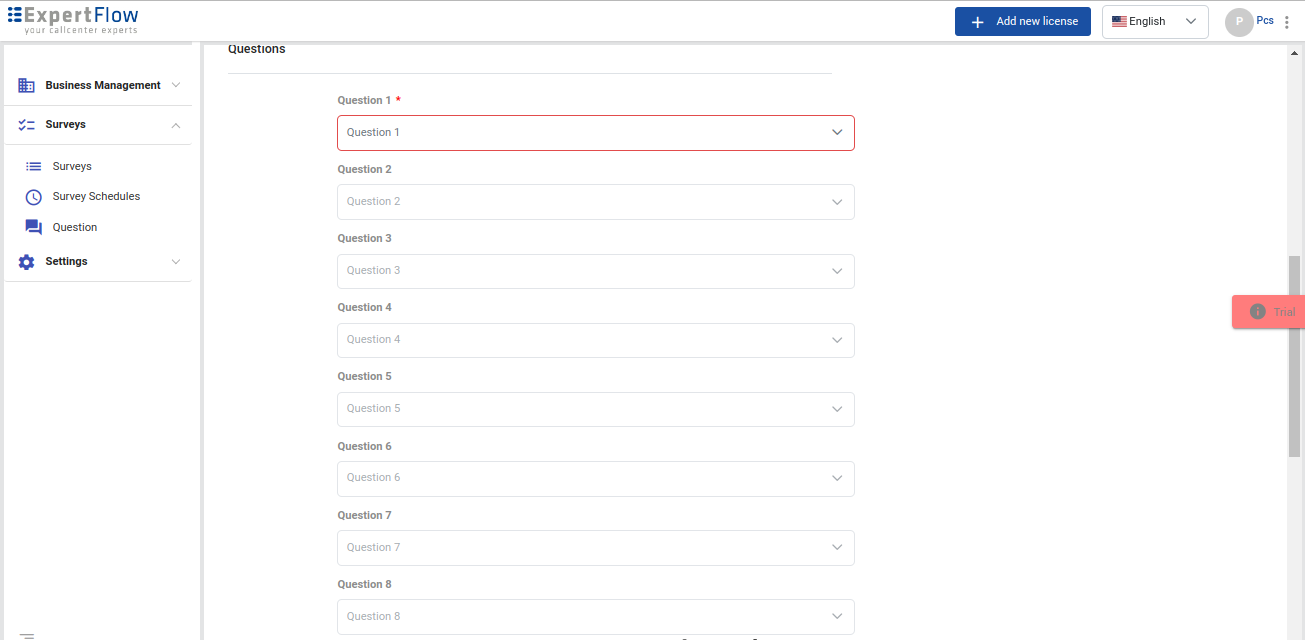Open the Question 5 dropdown

[595, 409]
